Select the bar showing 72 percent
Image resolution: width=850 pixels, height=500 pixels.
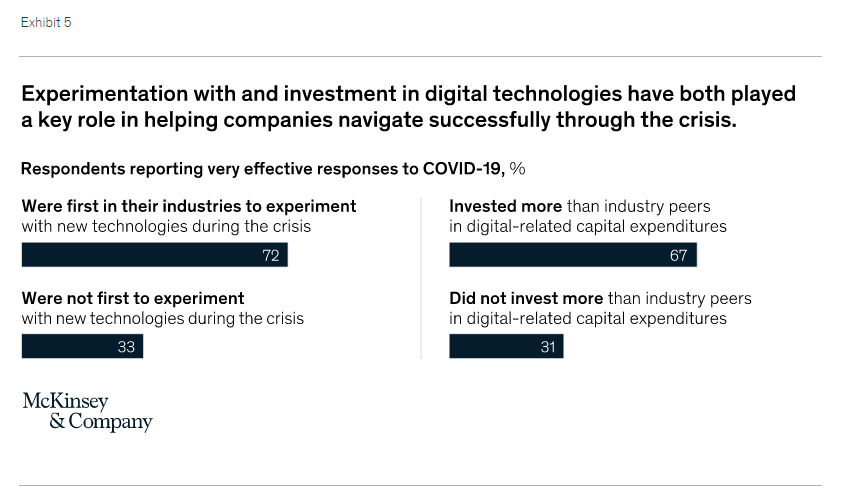(x=154, y=255)
